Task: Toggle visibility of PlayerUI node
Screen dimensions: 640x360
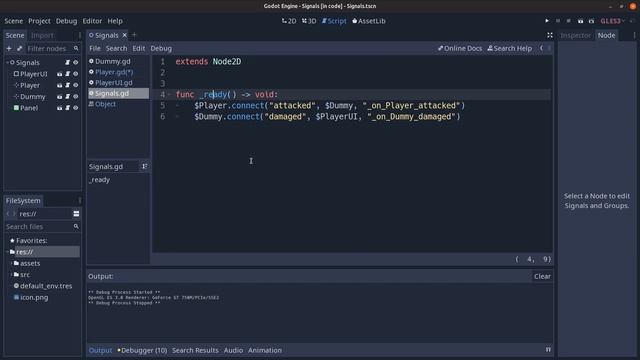Action: tap(76, 74)
